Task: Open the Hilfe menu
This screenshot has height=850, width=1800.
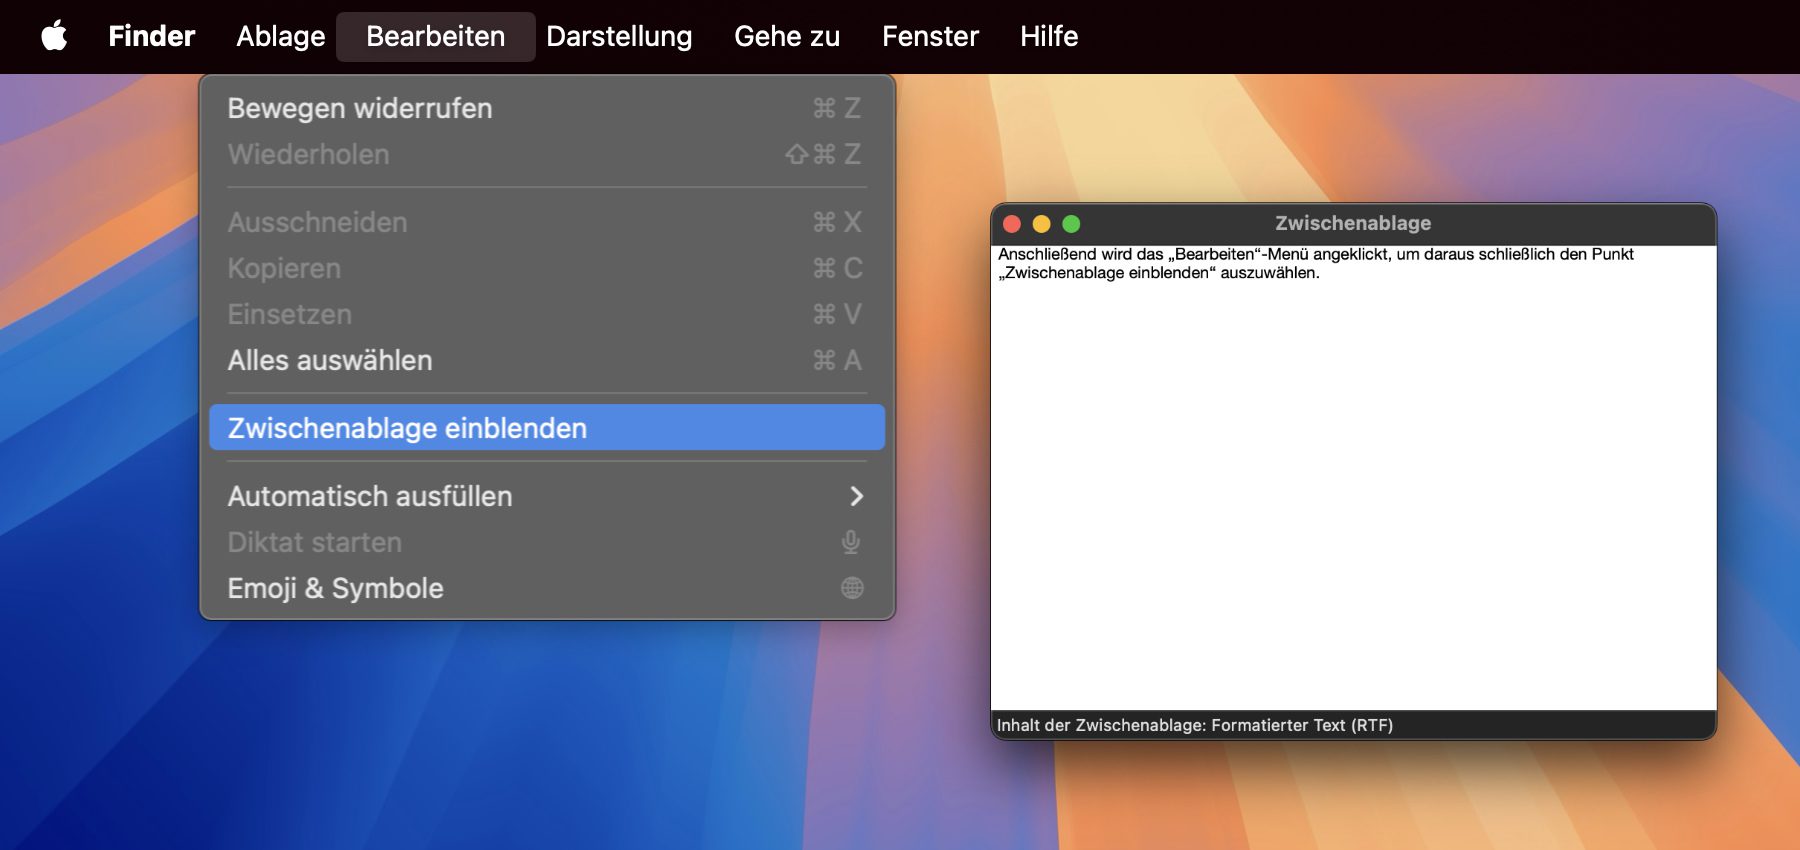Action: 1048,36
